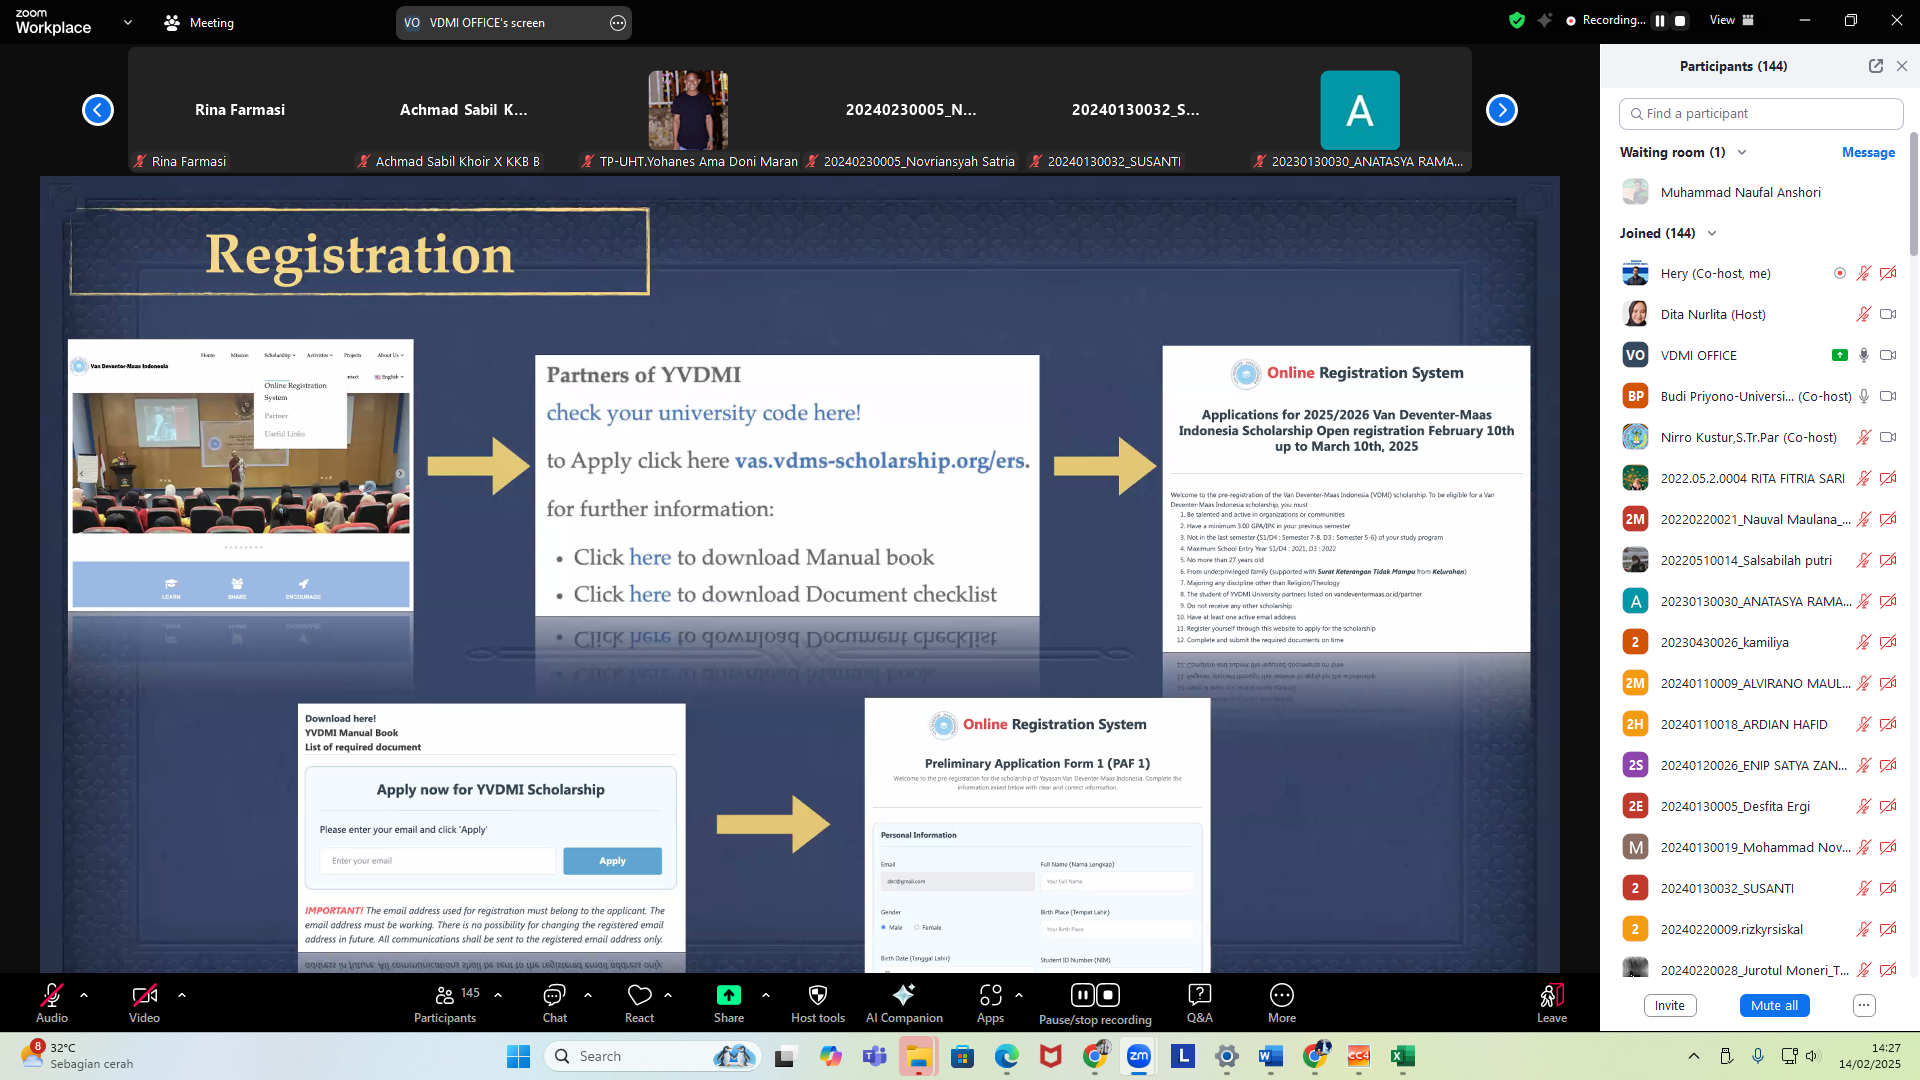
Task: Click the Mute all button
Action: (x=1774, y=1005)
